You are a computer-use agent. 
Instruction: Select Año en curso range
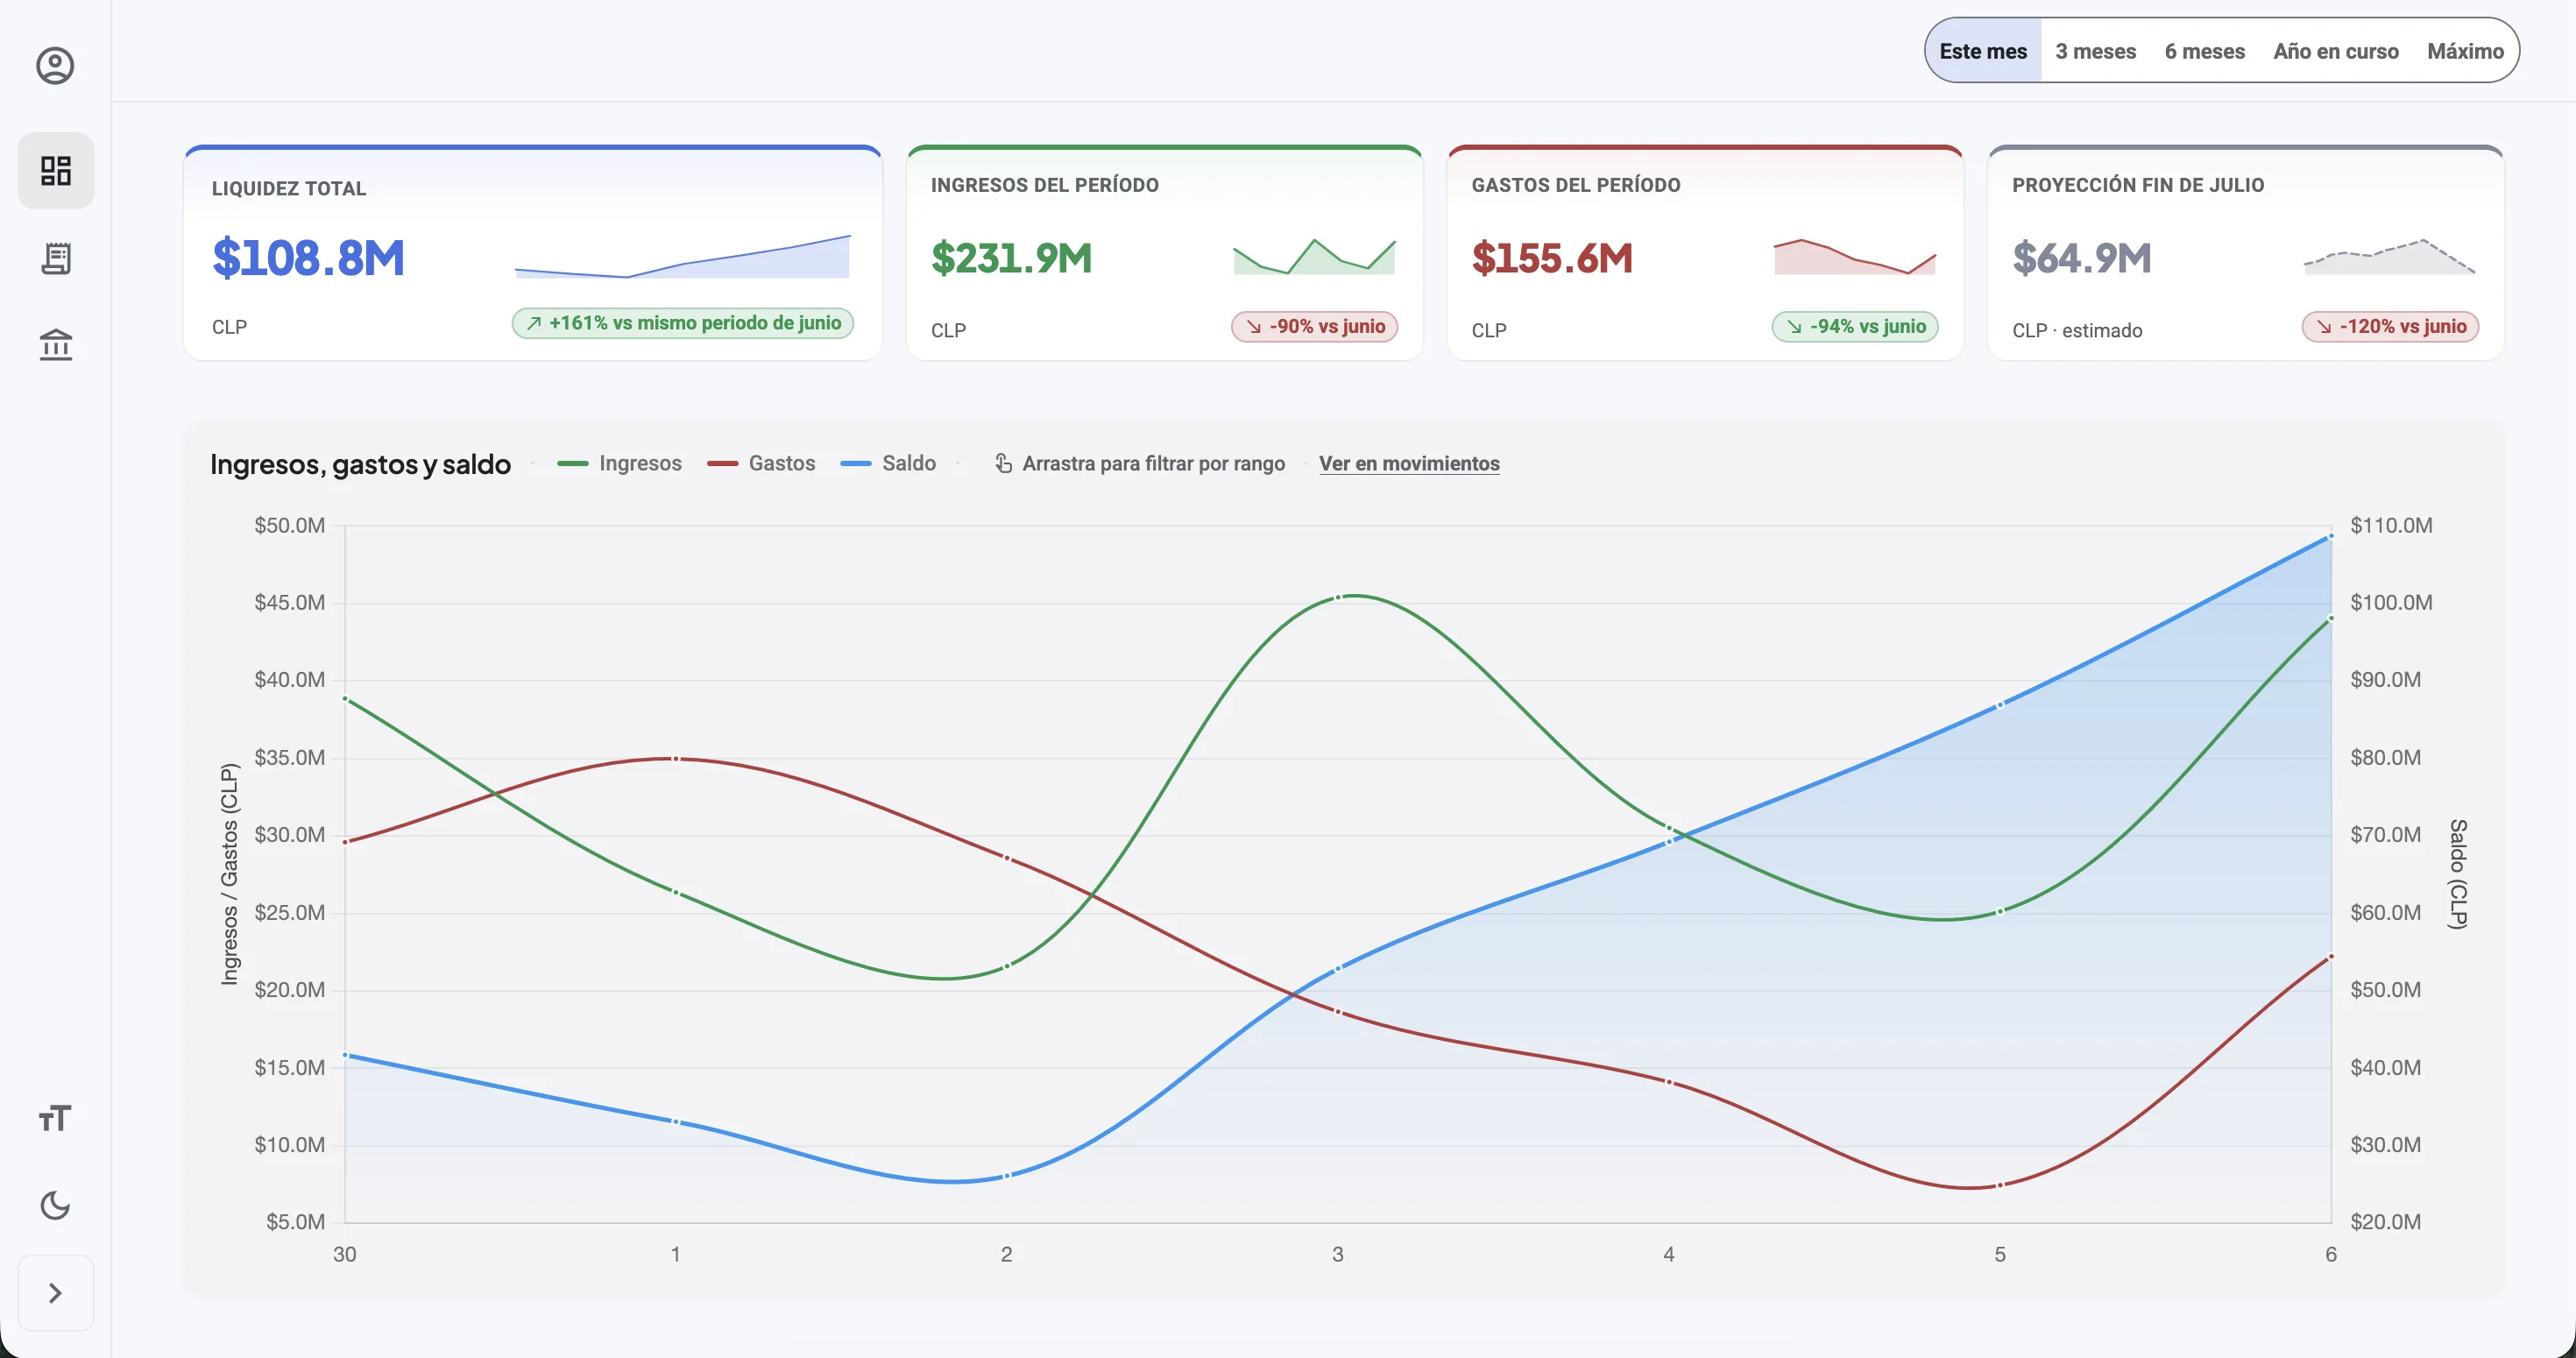pyautogui.click(x=2335, y=51)
